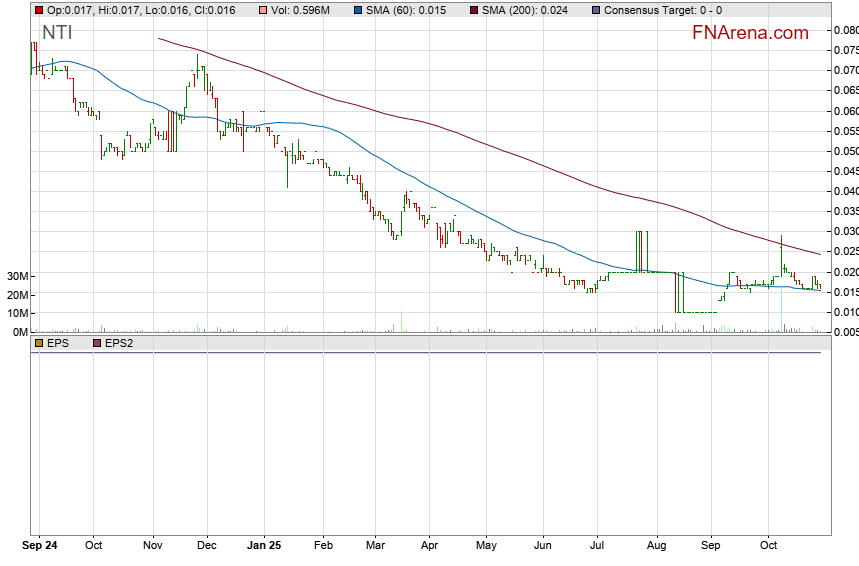Click the blue SMA (60) legend swatch
This screenshot has width=859, height=566.
[x=360, y=10]
